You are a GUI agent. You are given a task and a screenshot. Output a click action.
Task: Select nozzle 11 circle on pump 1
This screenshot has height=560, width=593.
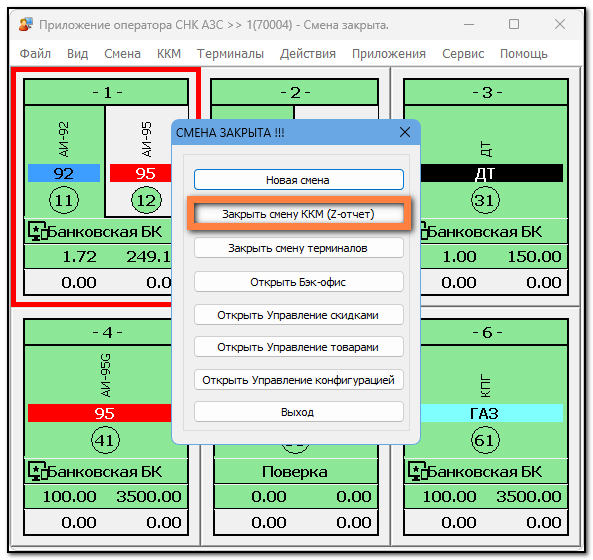(x=64, y=200)
